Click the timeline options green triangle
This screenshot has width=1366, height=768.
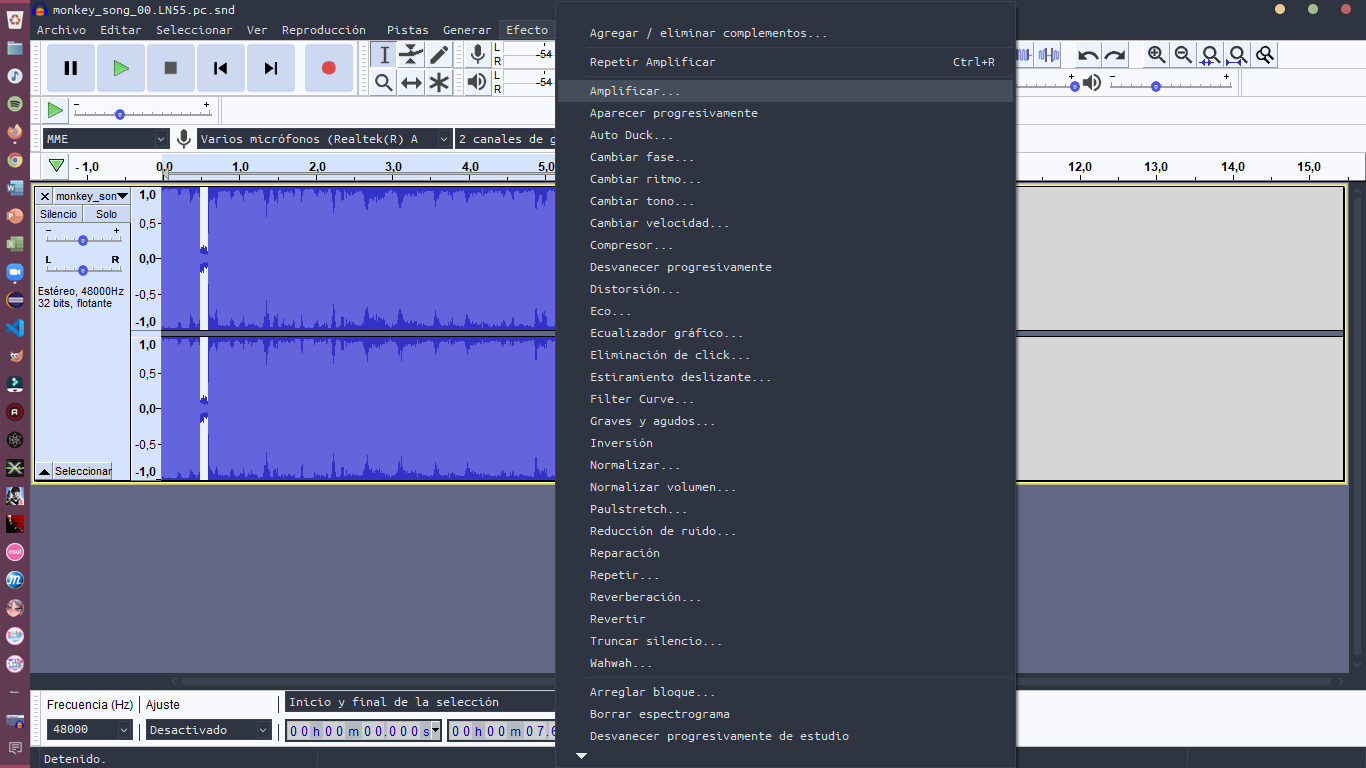click(x=57, y=166)
